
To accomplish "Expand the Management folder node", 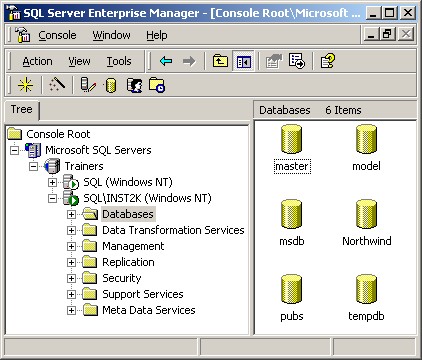I will coord(71,246).
